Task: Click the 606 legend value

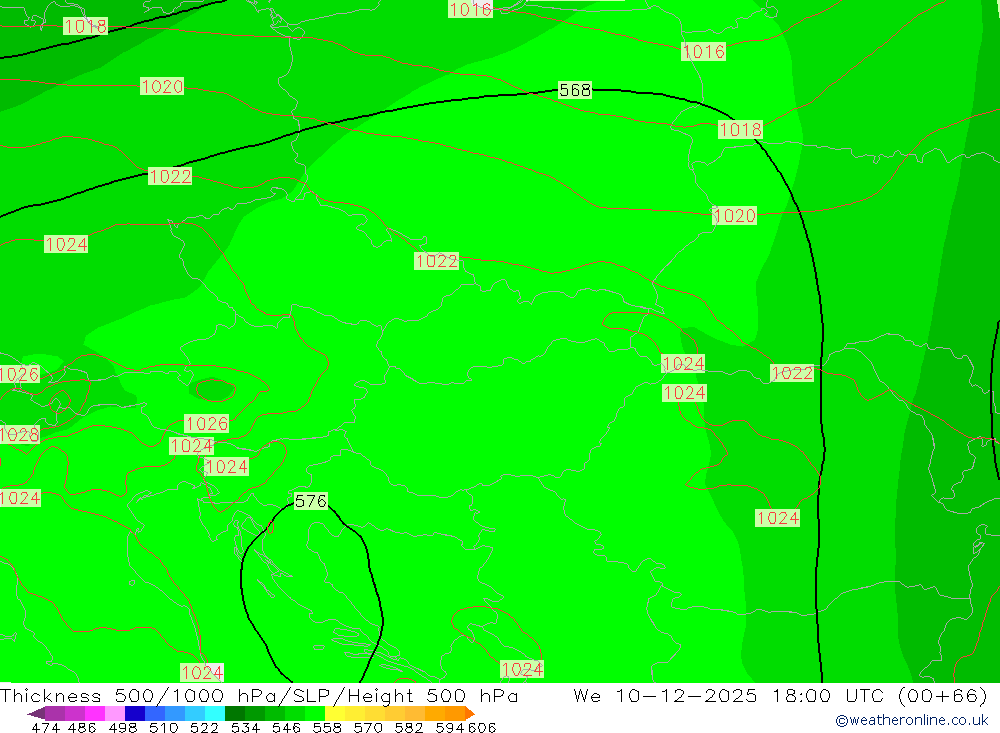Action: pos(482,728)
